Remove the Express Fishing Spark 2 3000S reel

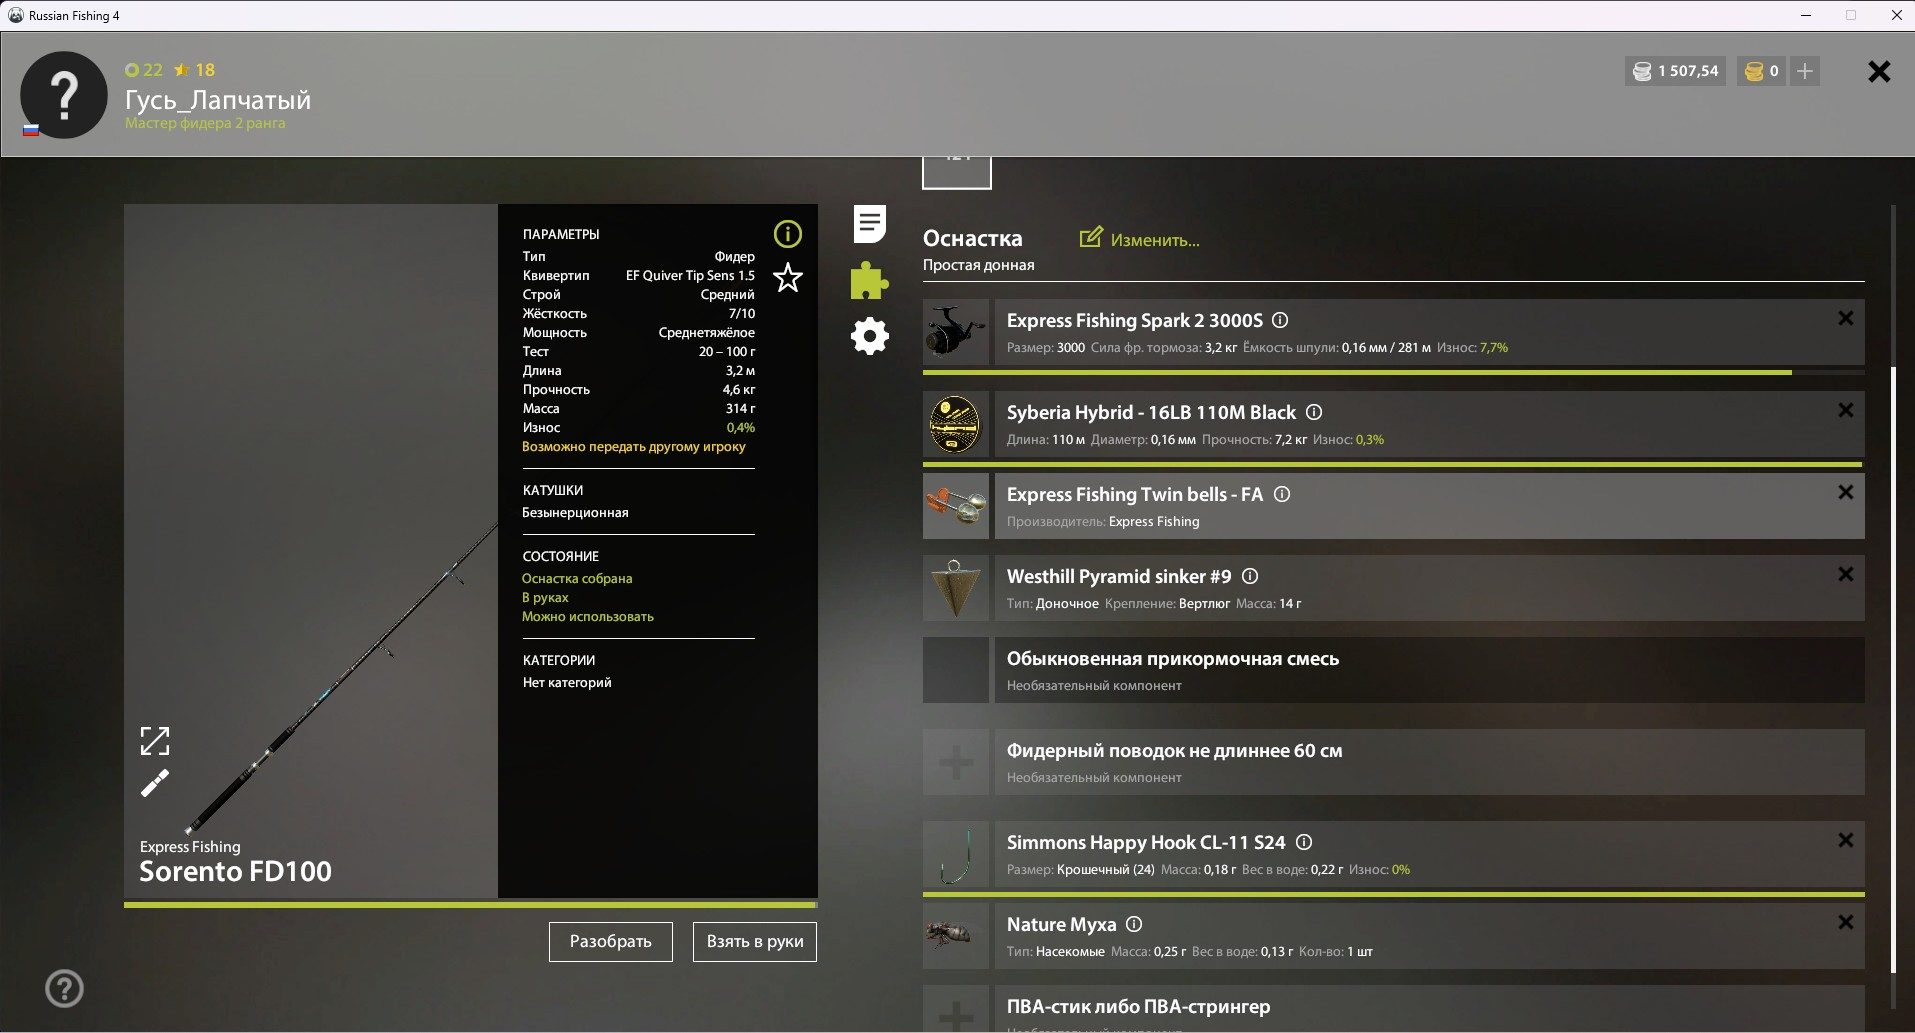pyautogui.click(x=1846, y=318)
